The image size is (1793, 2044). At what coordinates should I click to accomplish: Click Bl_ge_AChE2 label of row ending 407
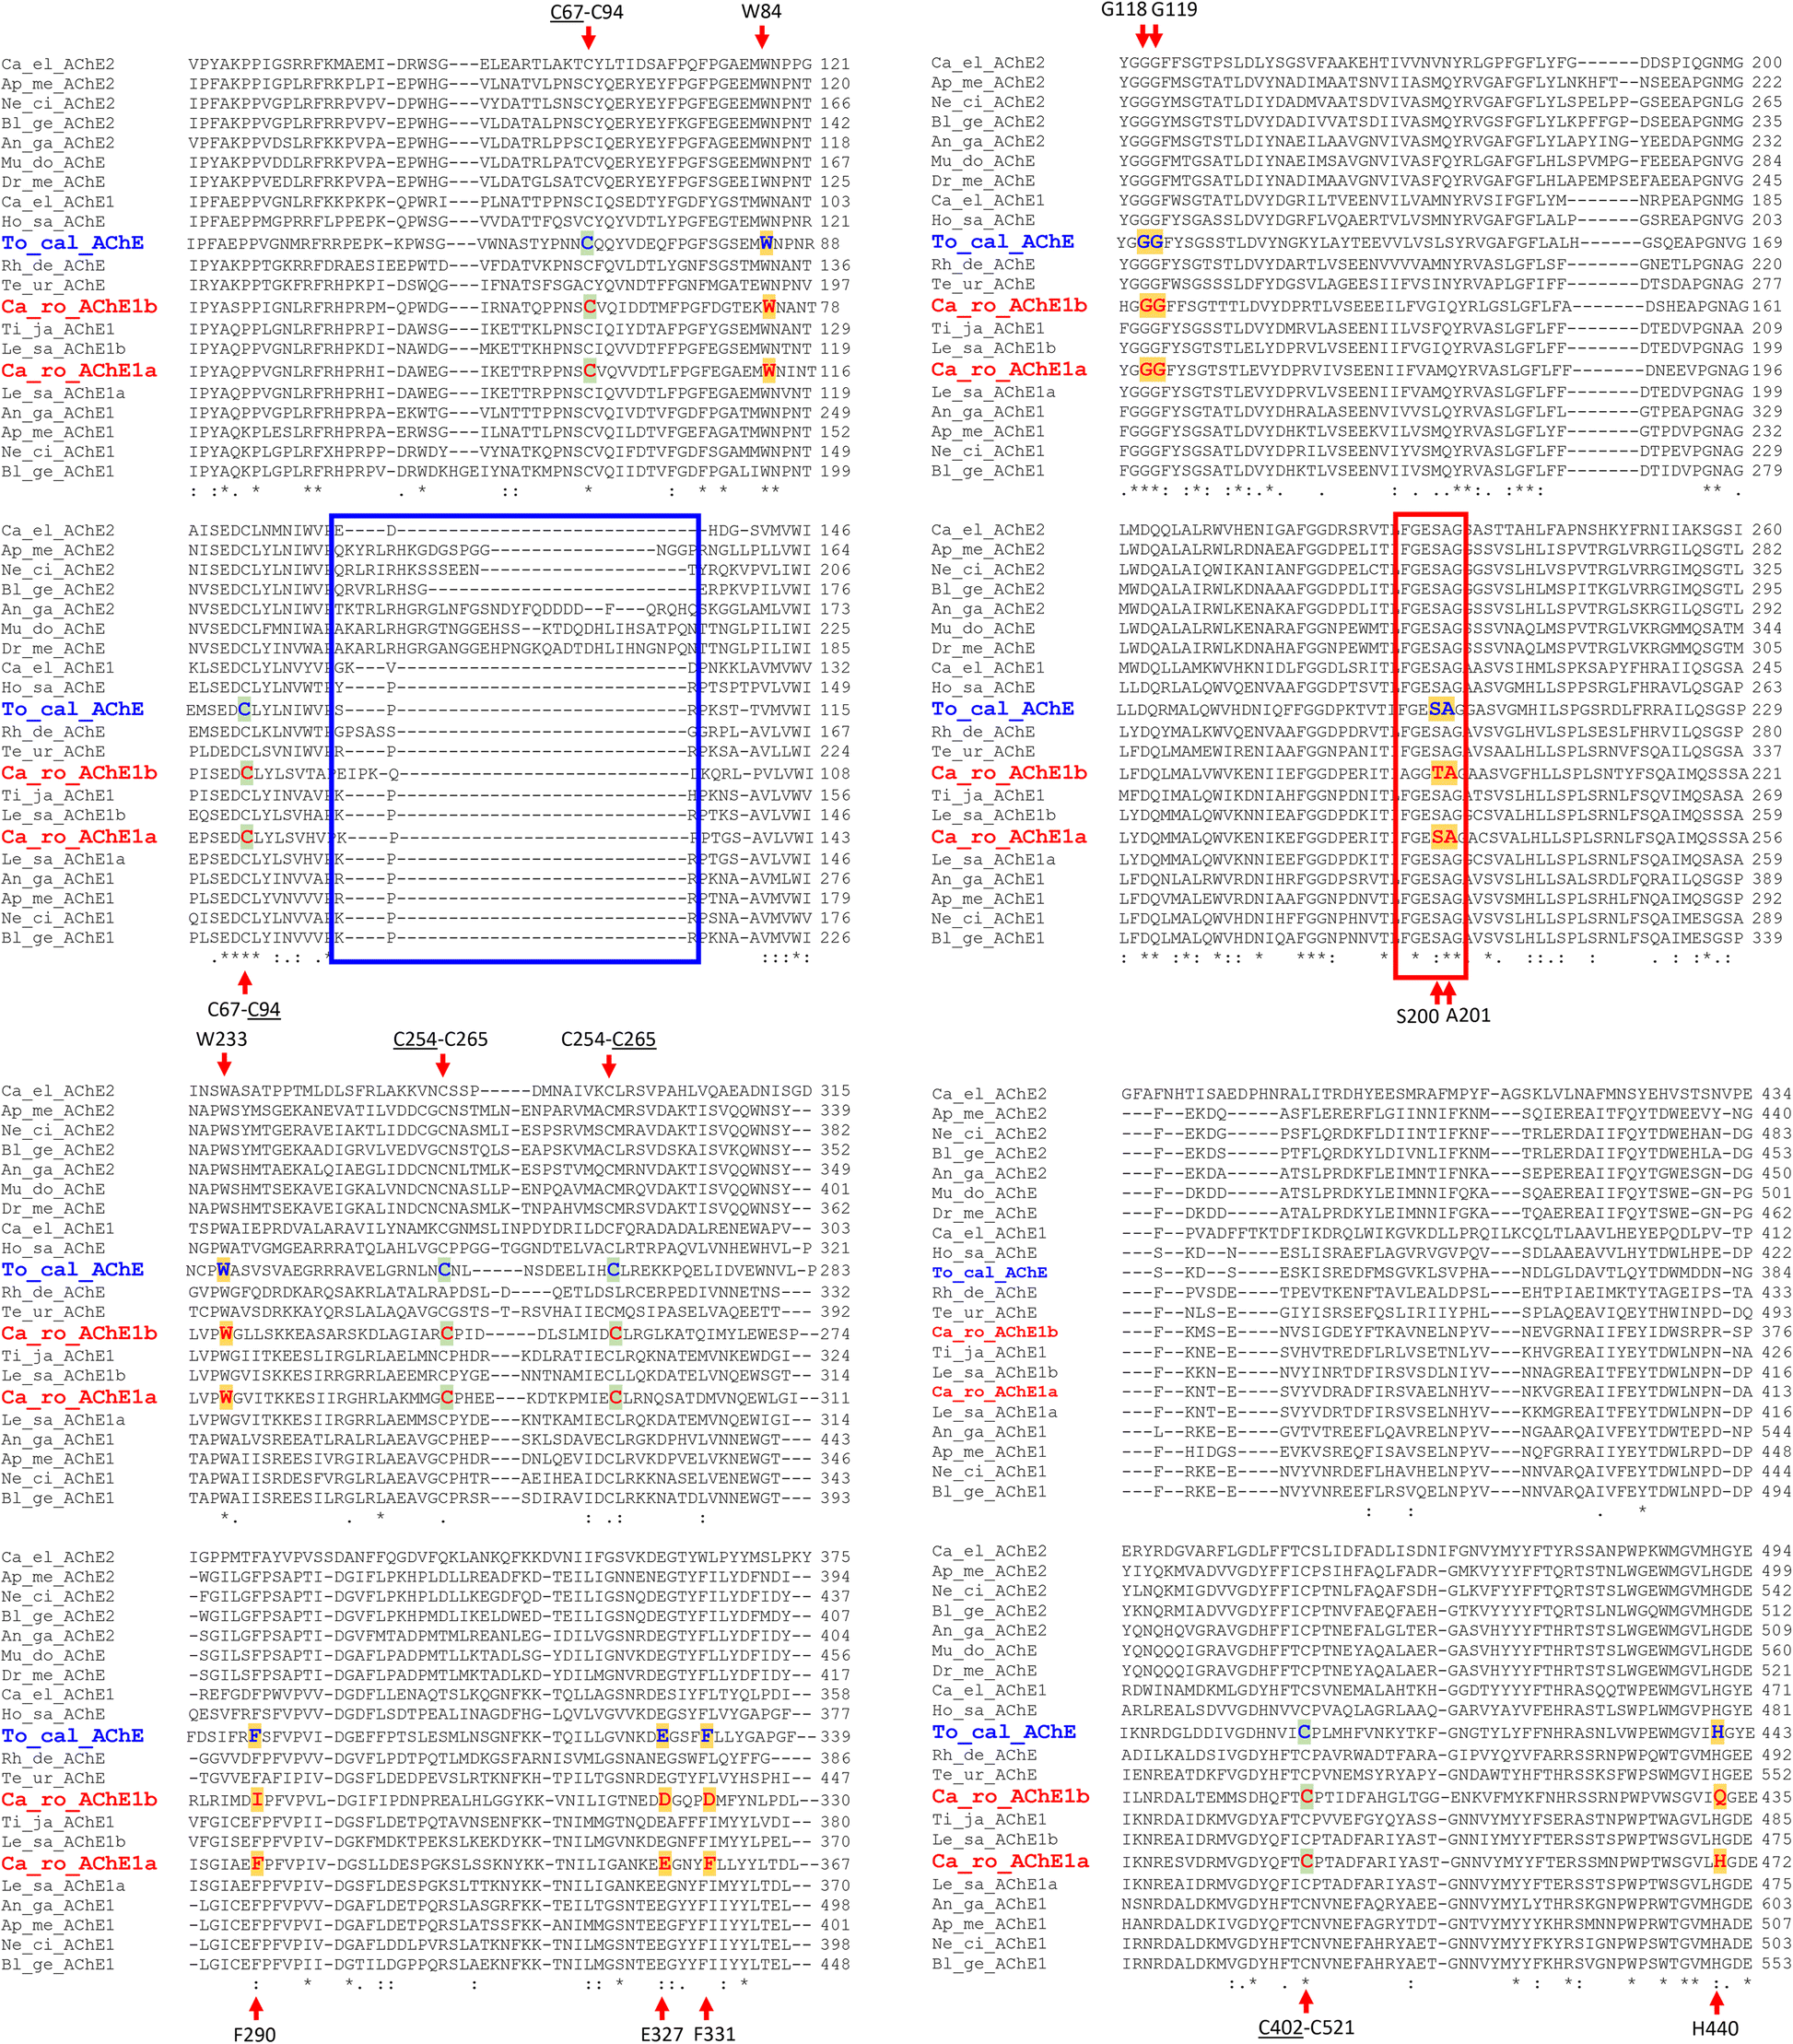click(x=58, y=1616)
